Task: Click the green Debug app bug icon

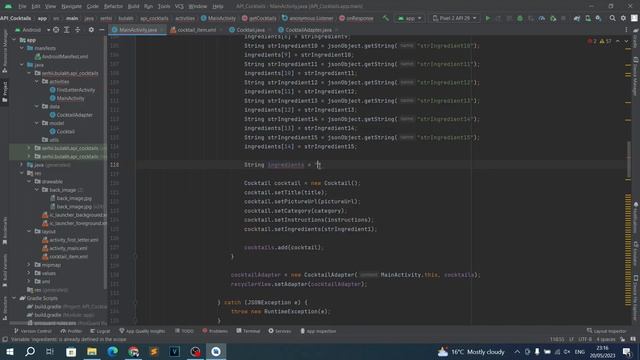Action: [x=520, y=18]
